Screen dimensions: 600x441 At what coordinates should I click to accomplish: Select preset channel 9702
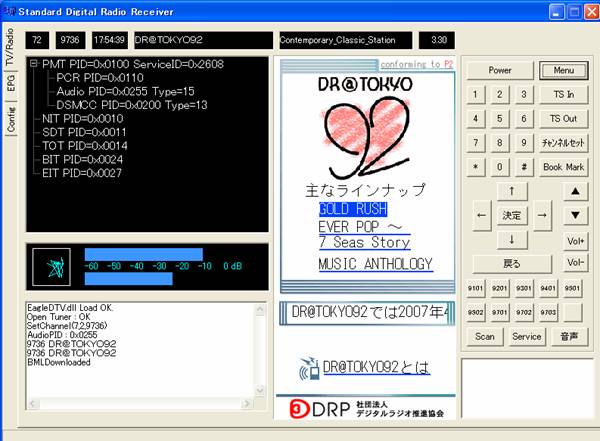524,312
